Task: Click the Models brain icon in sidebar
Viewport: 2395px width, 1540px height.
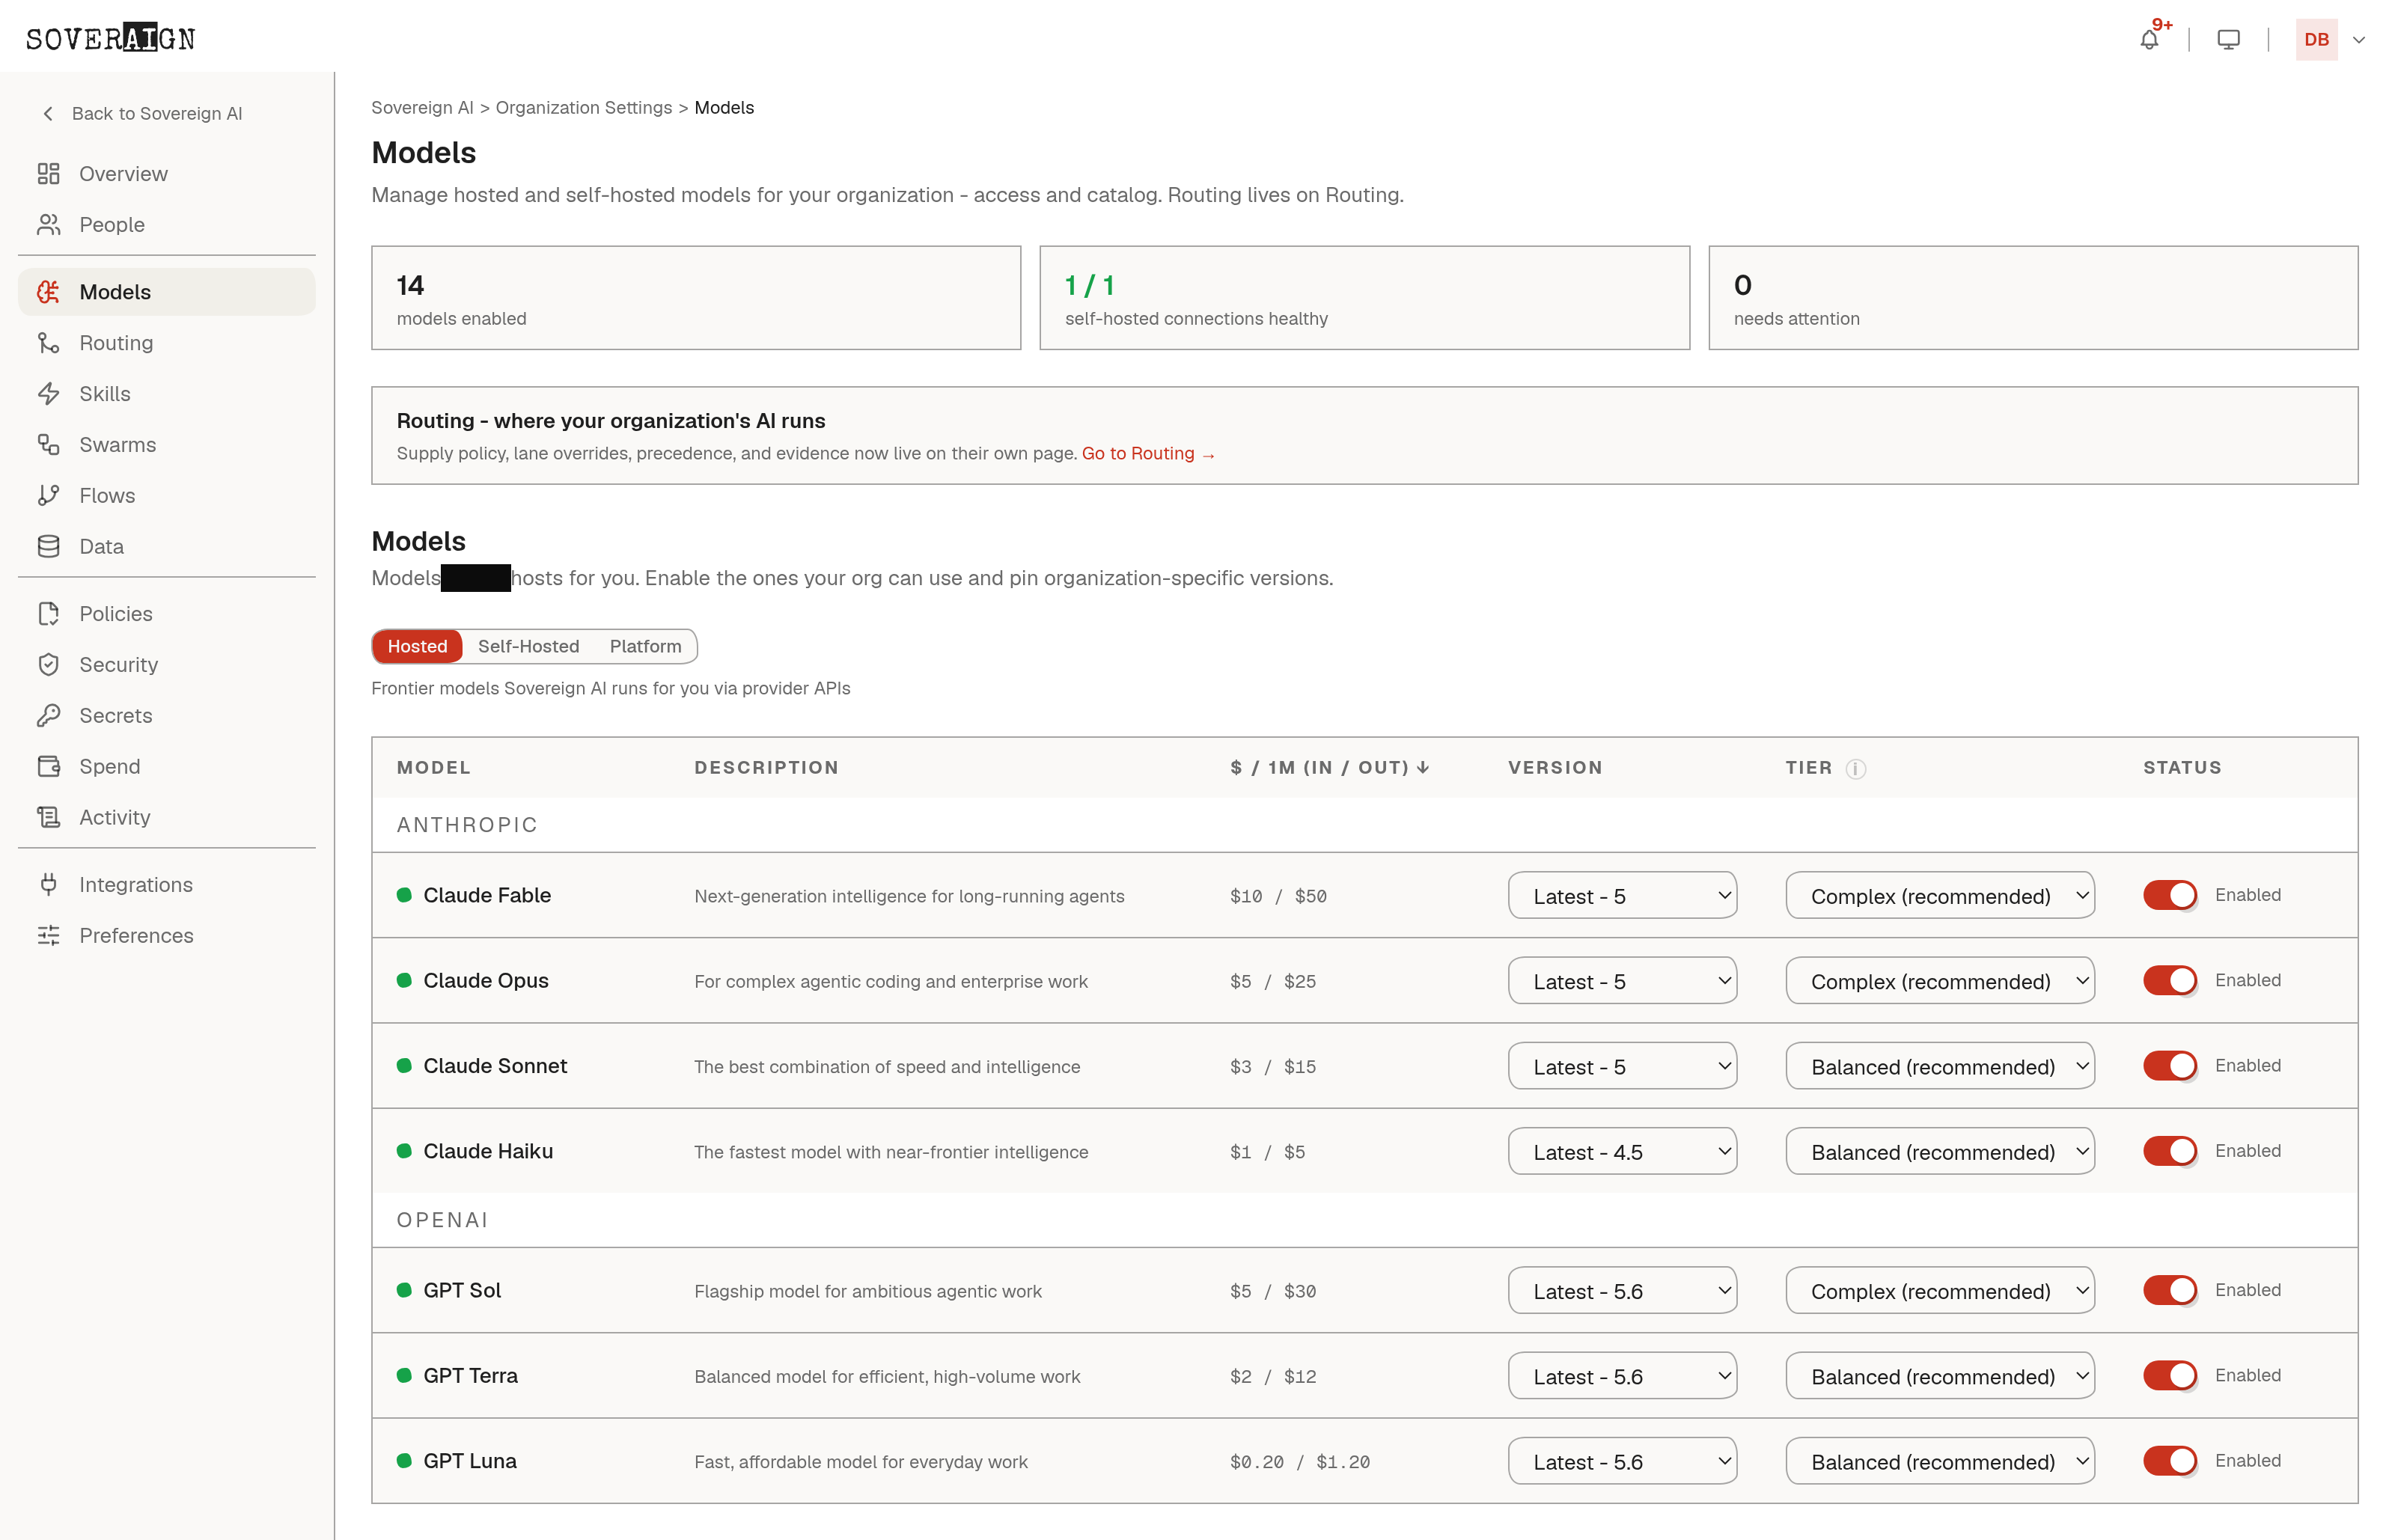Action: click(x=48, y=292)
